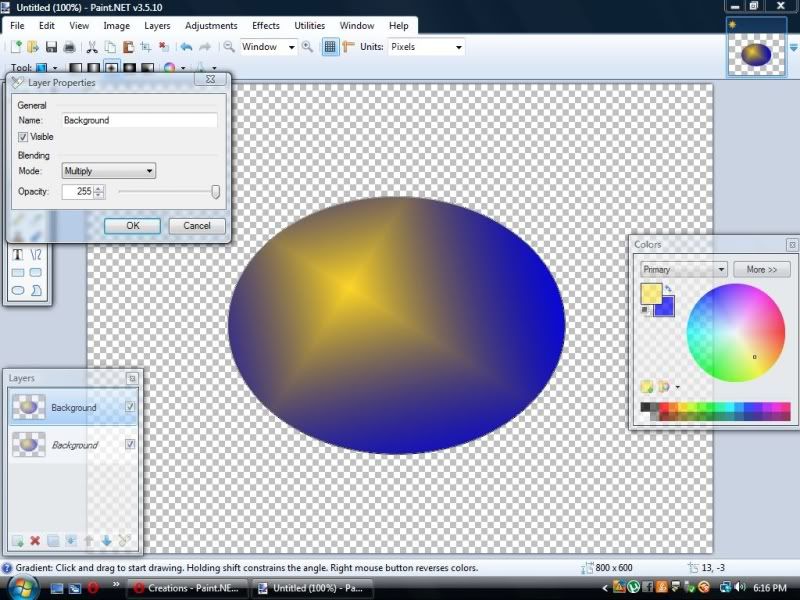Open the Primary color selector dropdown

(684, 270)
